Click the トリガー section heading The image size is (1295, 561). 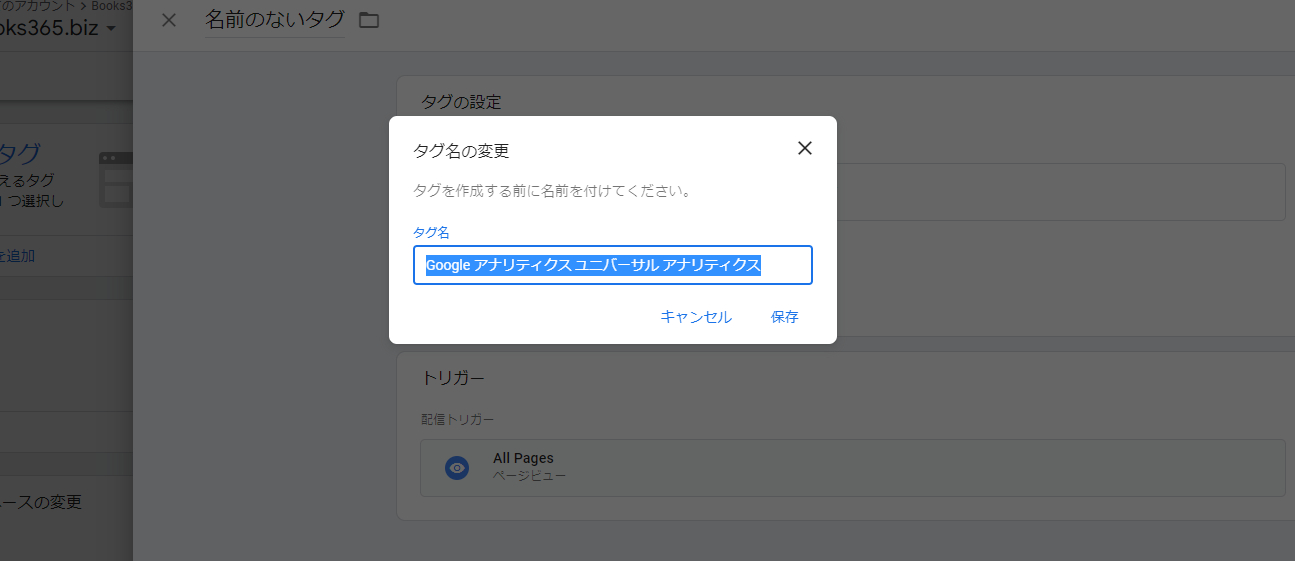point(453,378)
